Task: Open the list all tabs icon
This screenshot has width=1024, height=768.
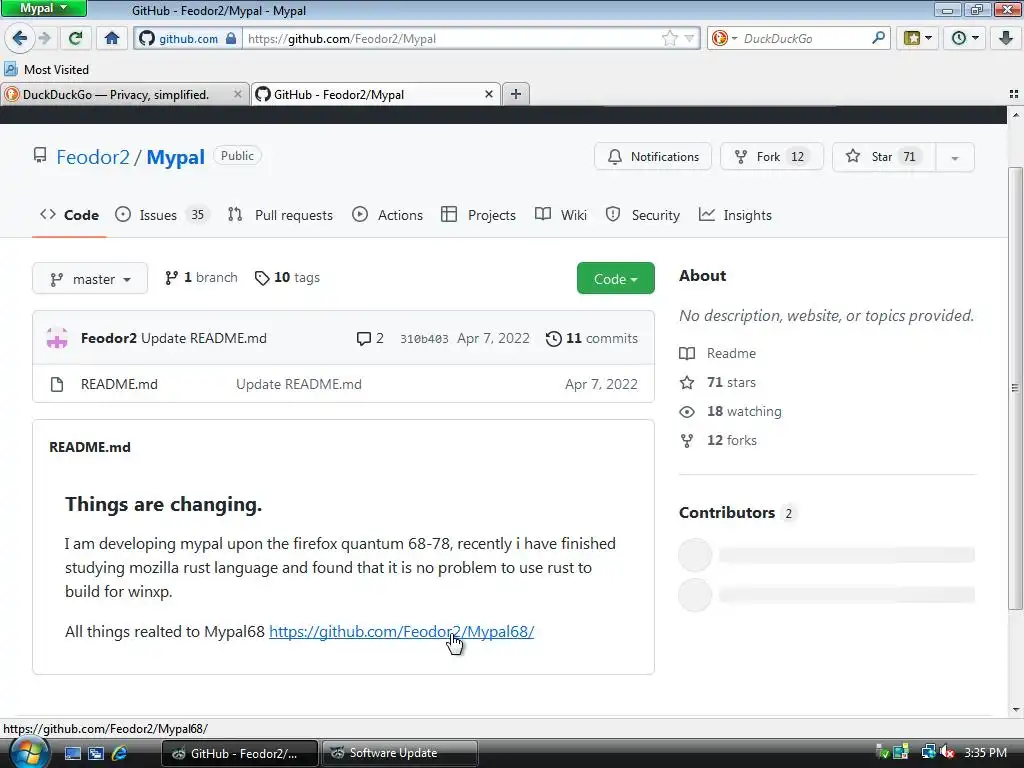Action: click(x=1014, y=94)
